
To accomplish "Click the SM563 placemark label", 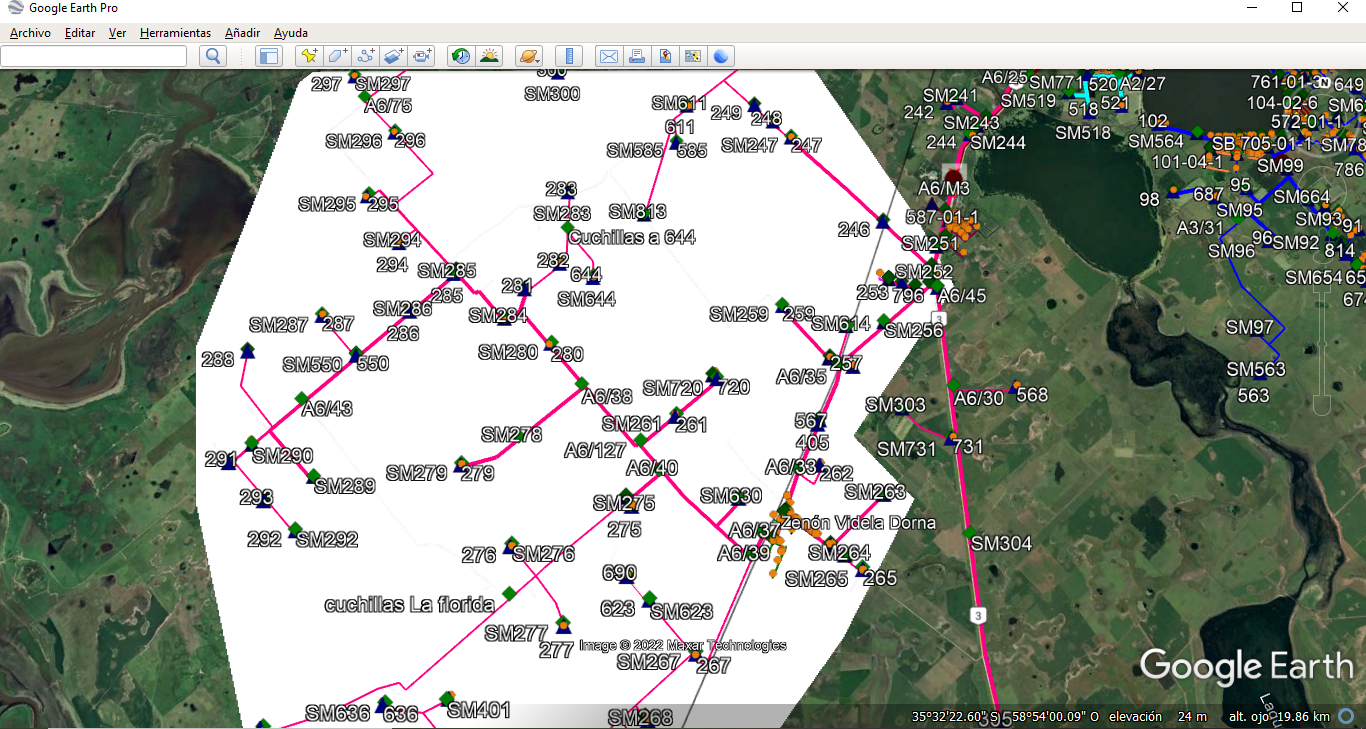I will tap(1257, 369).
